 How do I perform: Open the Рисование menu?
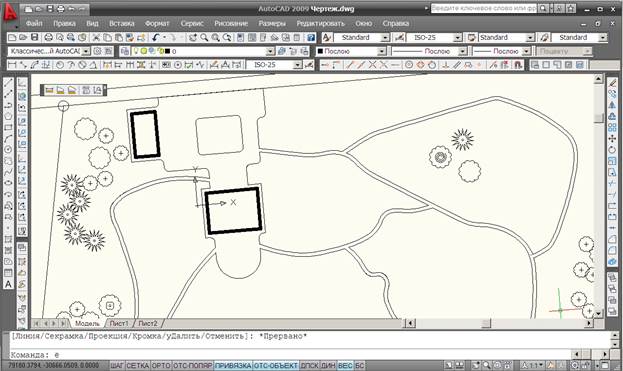click(231, 23)
